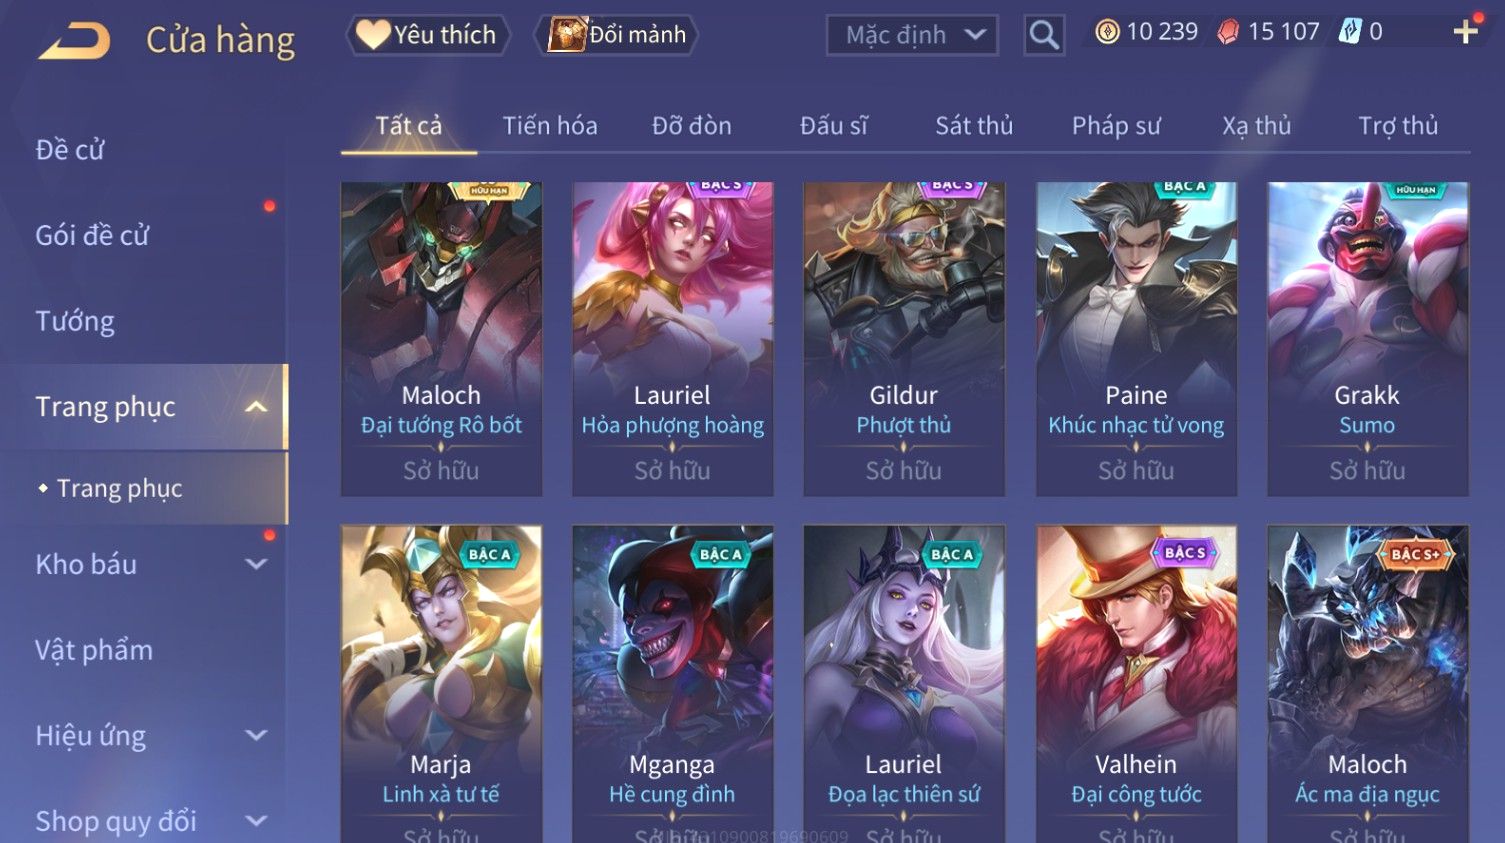Open the search magnifier icon
Screen dimensions: 1505x843
point(1044,35)
